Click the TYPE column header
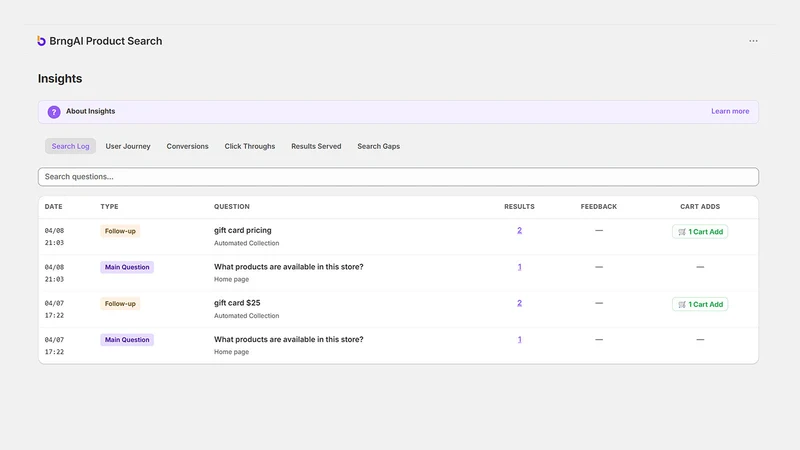The width and height of the screenshot is (800, 450). click(x=109, y=207)
